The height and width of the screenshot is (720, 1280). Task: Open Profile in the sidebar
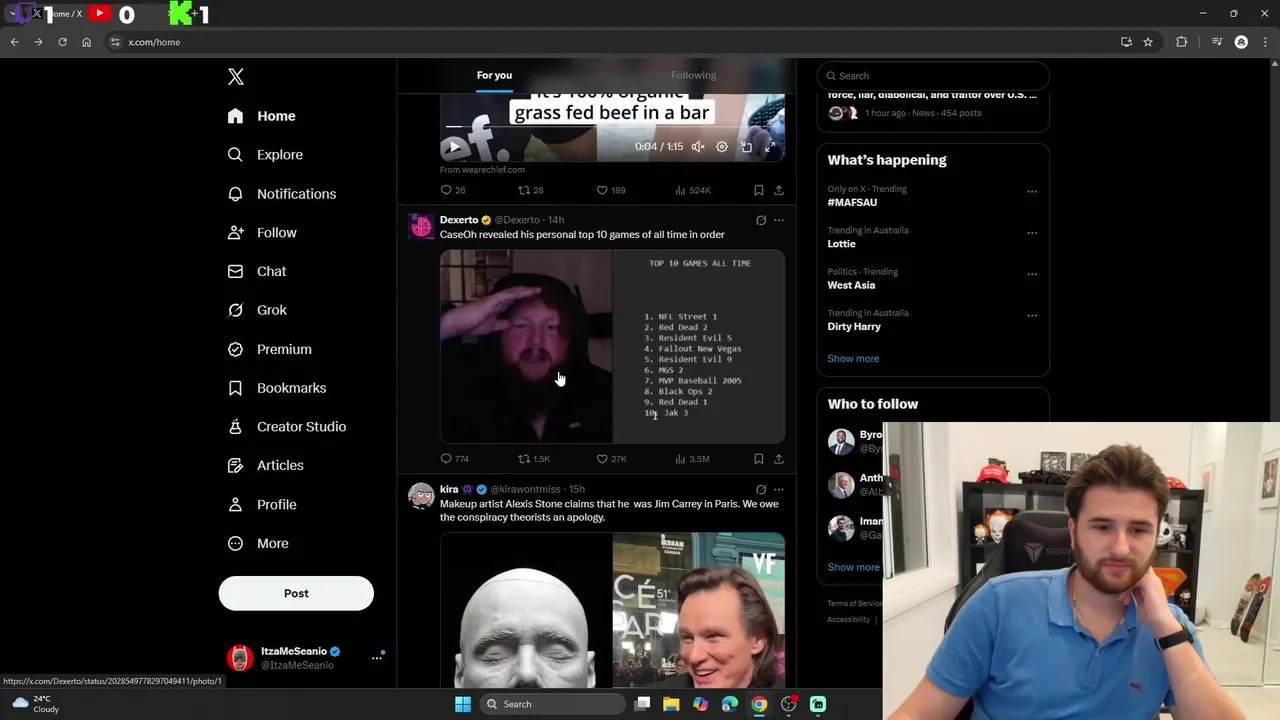pos(261,504)
